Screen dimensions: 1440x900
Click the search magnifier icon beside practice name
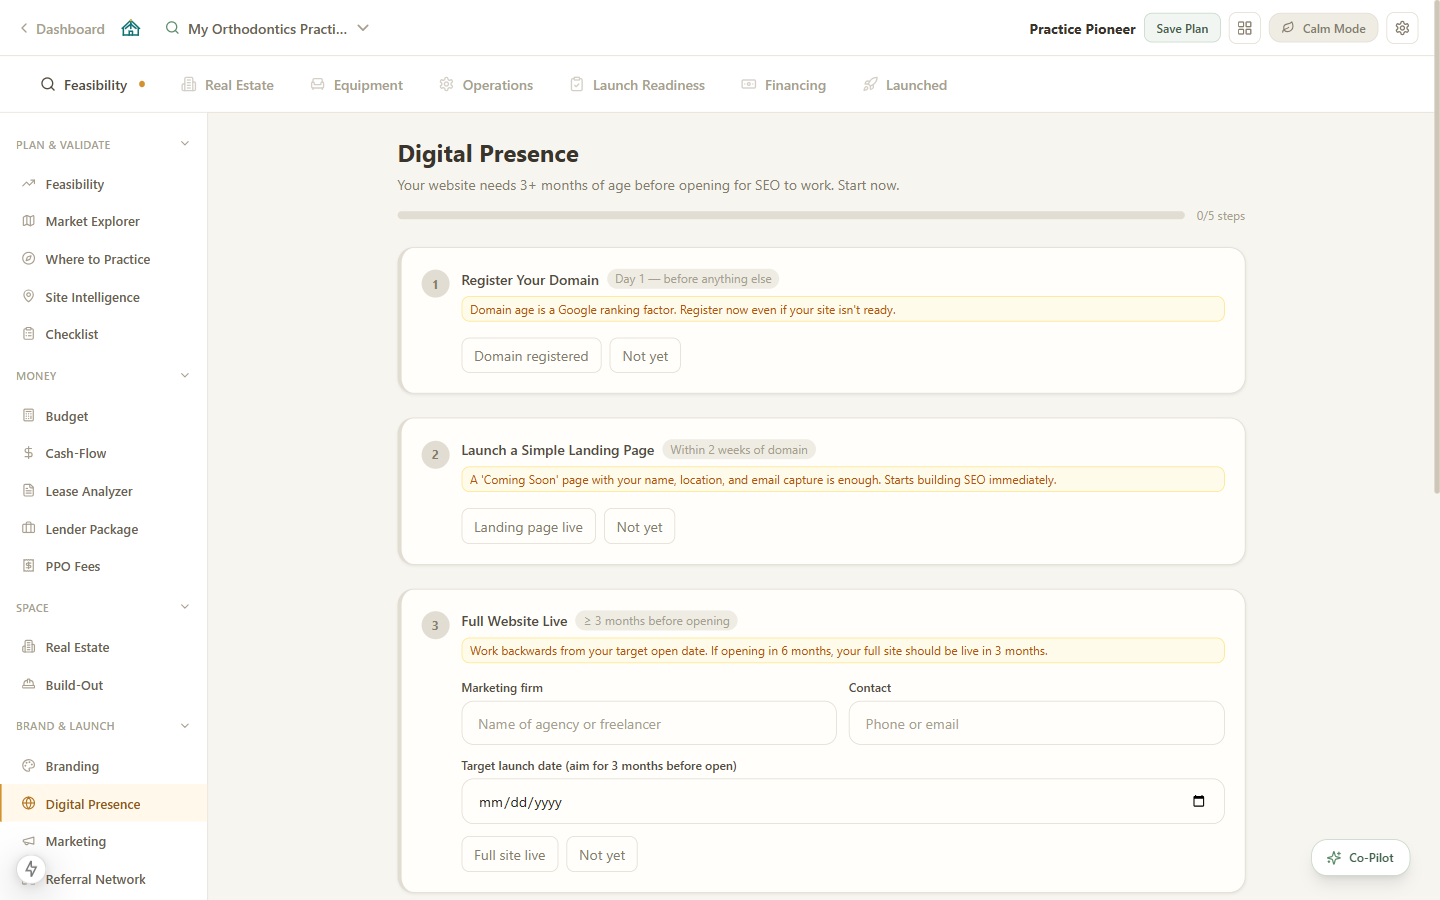coord(172,28)
